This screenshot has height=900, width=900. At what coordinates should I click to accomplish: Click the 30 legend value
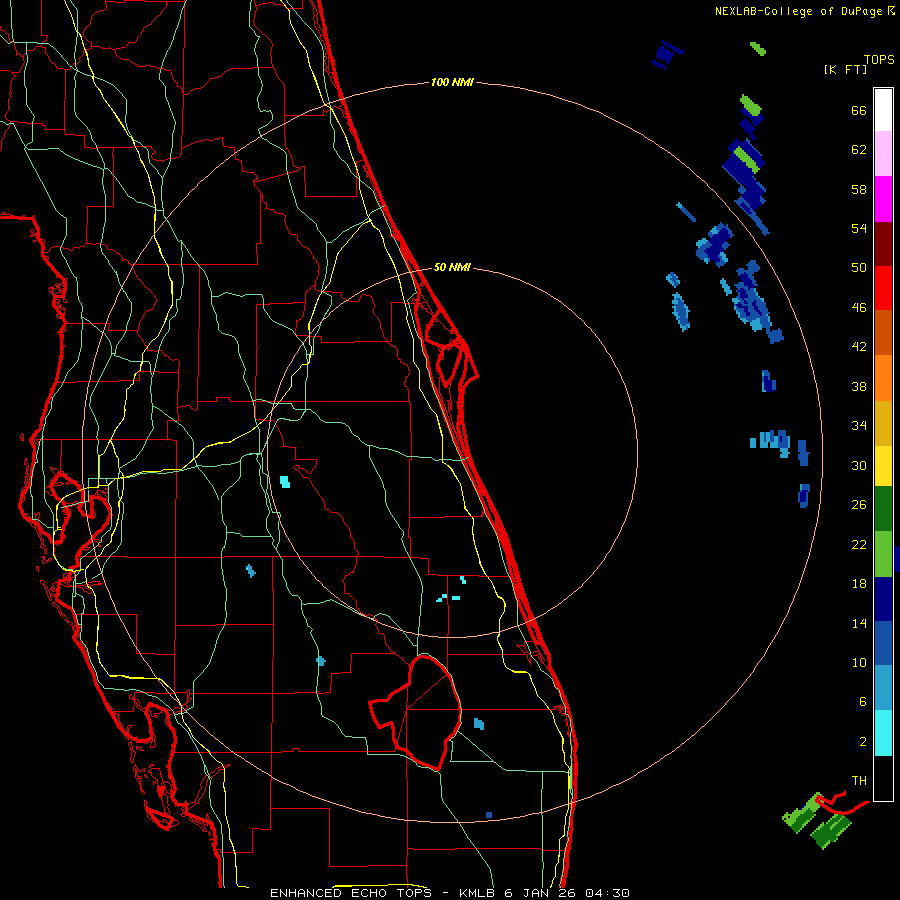[859, 465]
